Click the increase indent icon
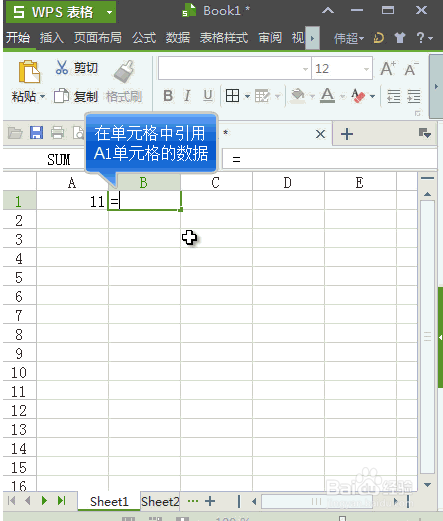This screenshot has width=443, height=521. pyautogui.click(x=414, y=96)
